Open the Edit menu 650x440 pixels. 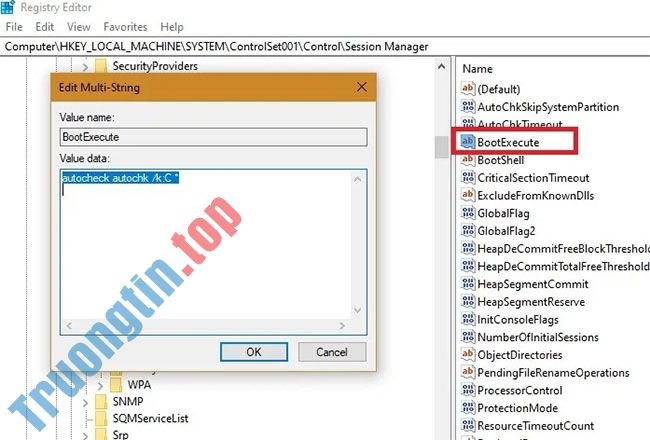tap(44, 27)
